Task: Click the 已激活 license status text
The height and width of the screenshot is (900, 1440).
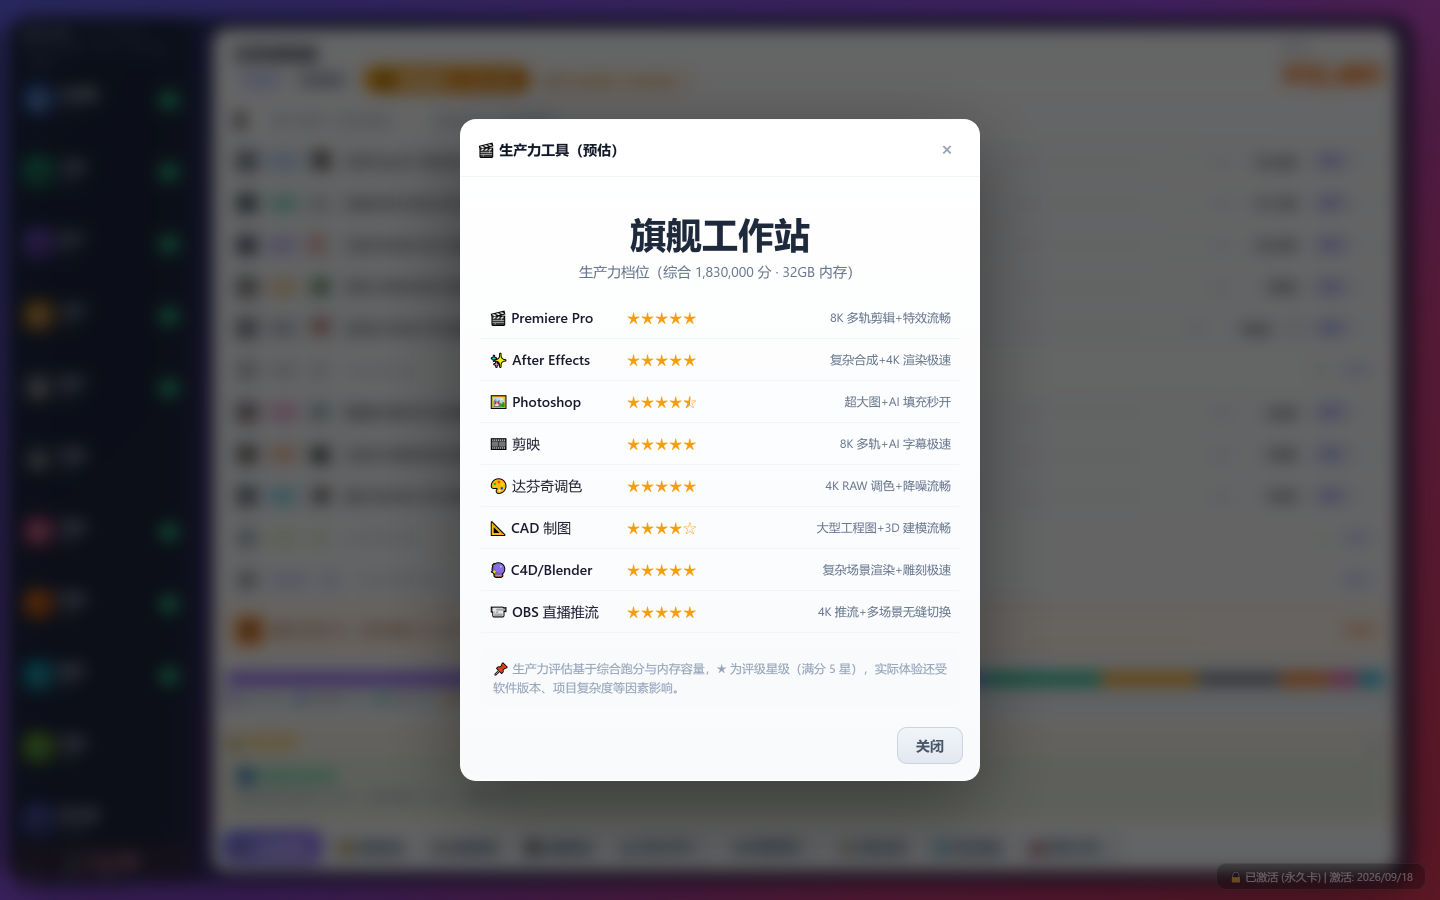Action: coord(1328,877)
